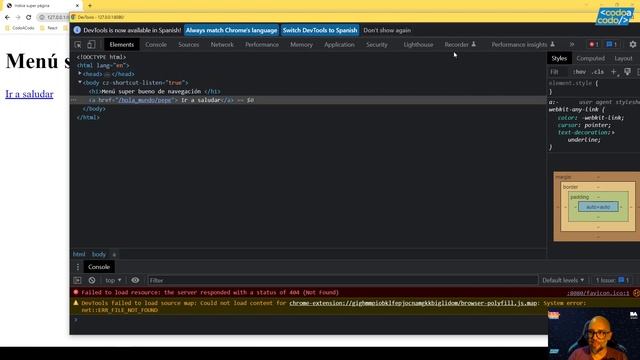Open the /hola_mundo/pepe href link
640x360 pixels.
(x=145, y=100)
